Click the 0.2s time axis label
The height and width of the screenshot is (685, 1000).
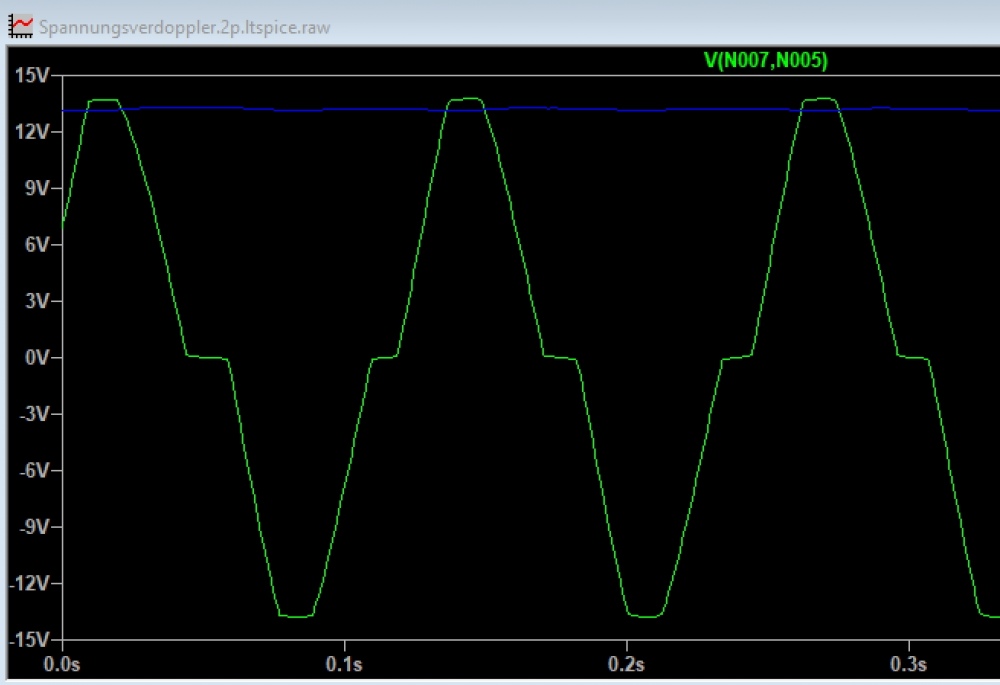click(x=626, y=664)
